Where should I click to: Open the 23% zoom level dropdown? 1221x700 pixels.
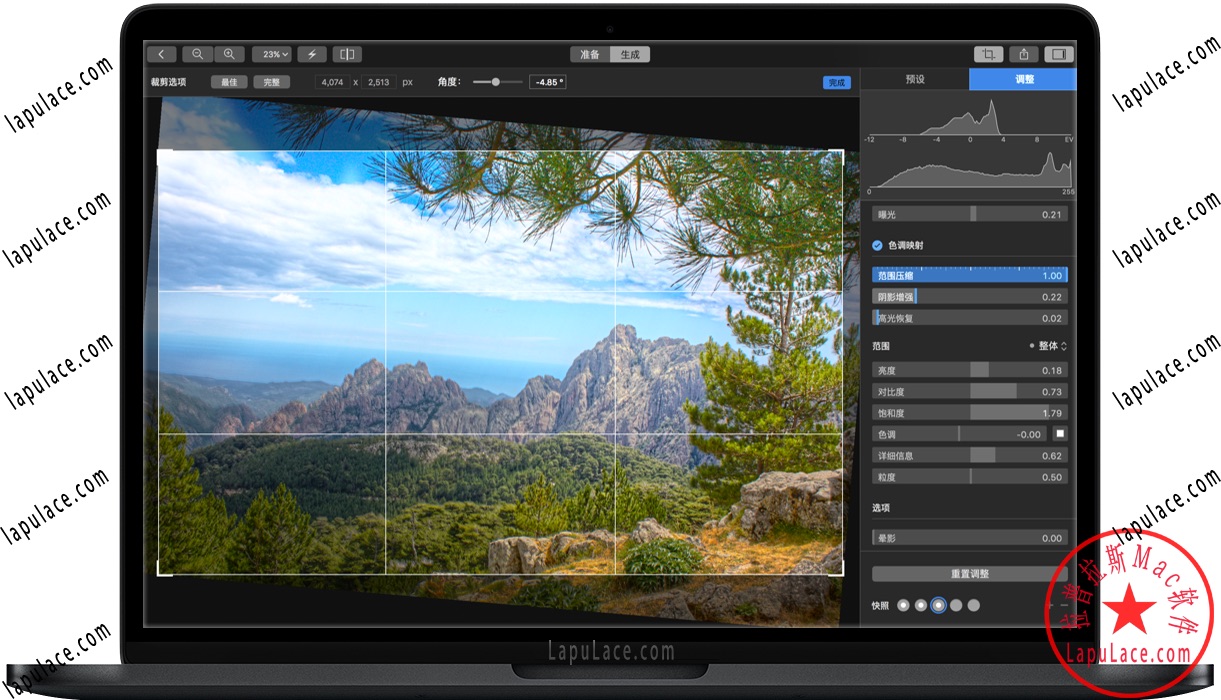pos(271,54)
